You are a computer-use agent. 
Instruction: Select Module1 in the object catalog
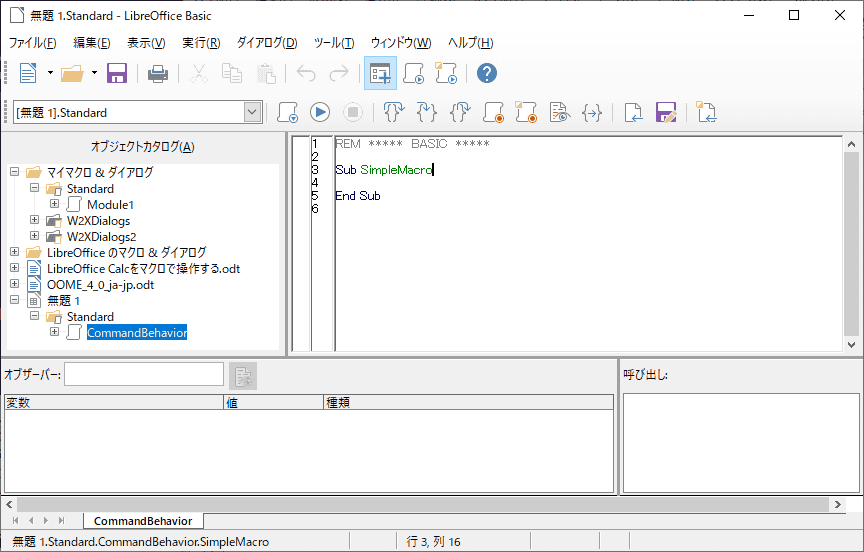click(x=110, y=205)
